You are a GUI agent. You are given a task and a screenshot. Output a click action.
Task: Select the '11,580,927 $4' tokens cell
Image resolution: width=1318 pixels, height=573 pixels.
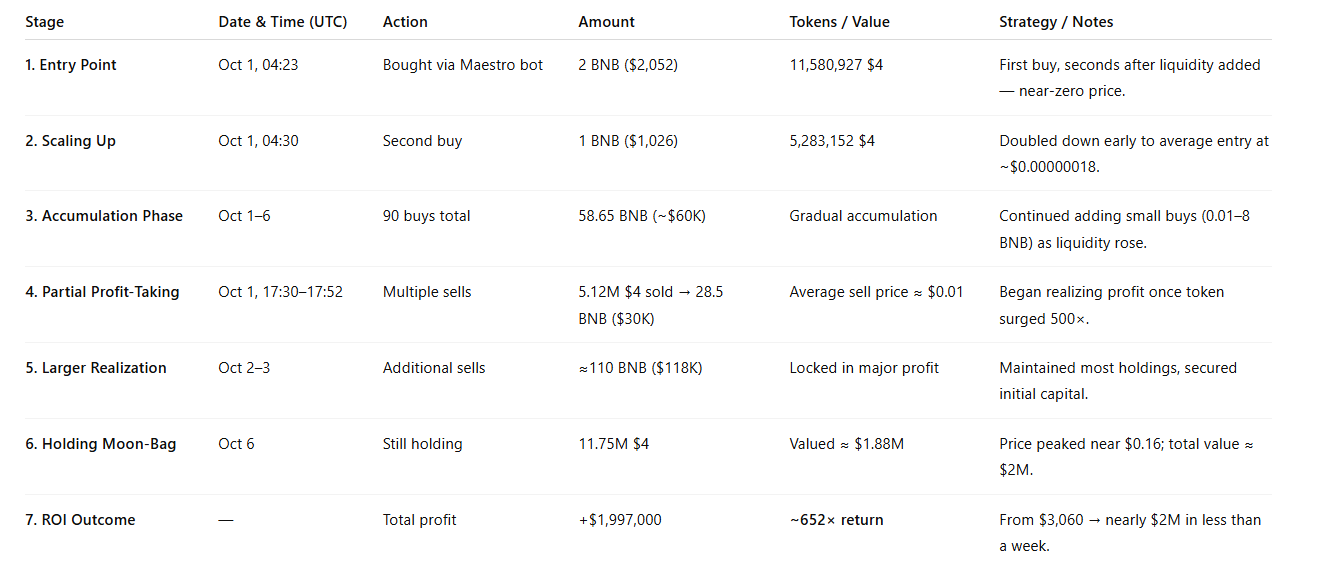[x=836, y=65]
